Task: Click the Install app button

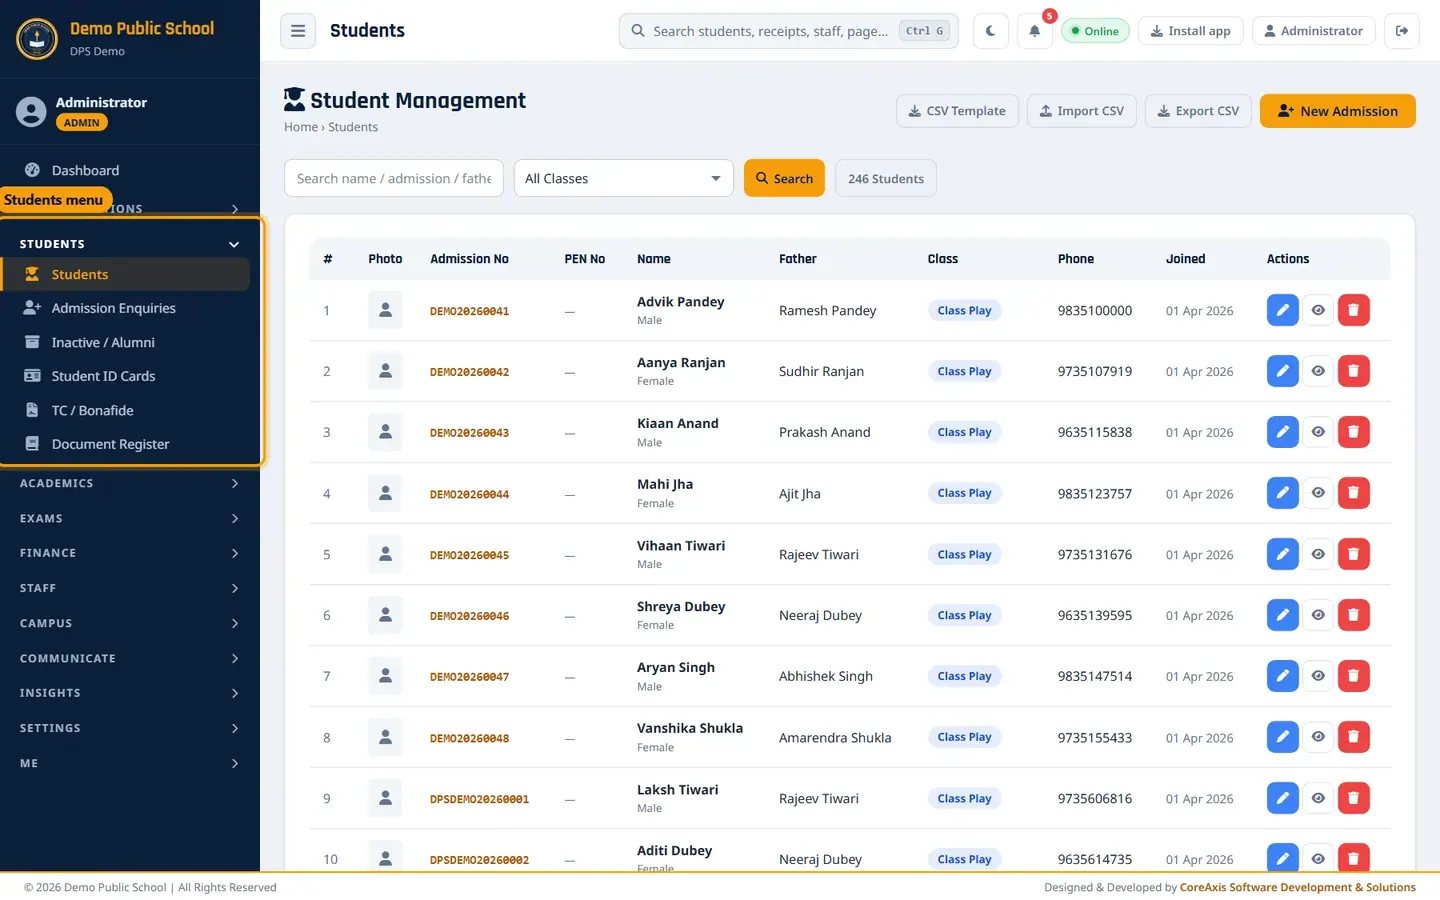Action: point(1191,31)
